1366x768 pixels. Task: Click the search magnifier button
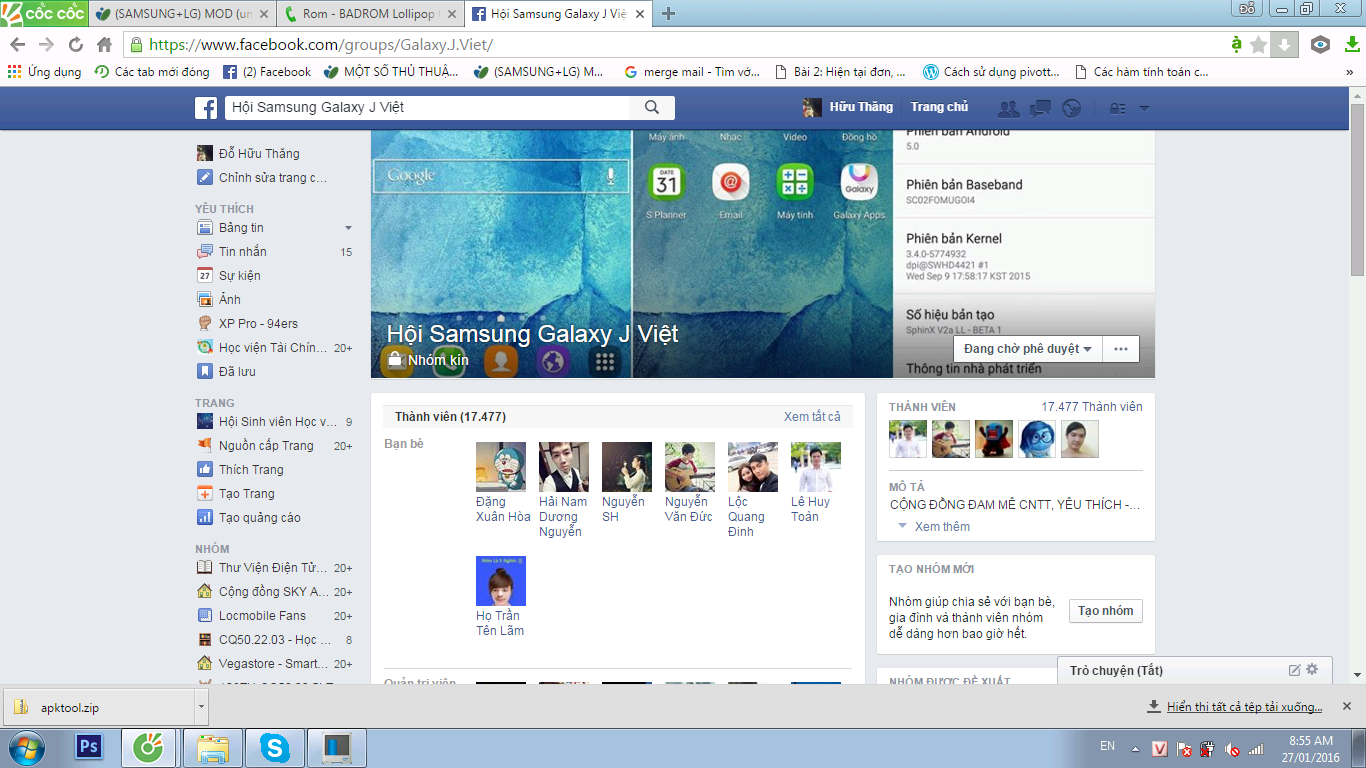pos(652,108)
